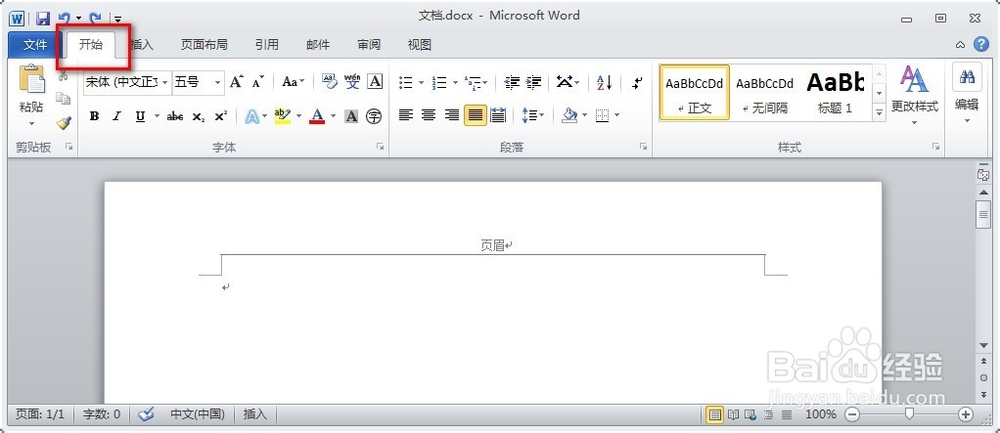The height and width of the screenshot is (433, 1000).
Task: Decrease paragraph indent
Action: [x=511, y=82]
